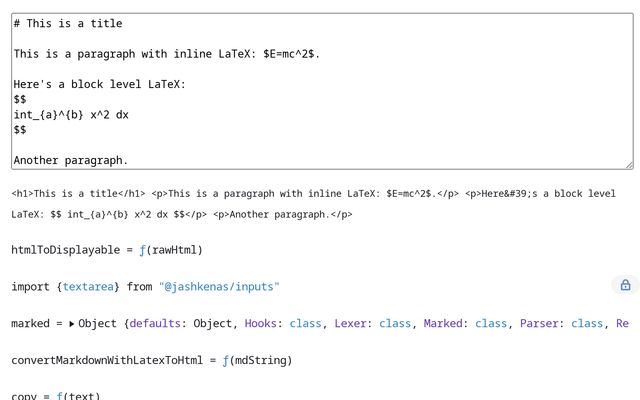Expand the Parser: class property
The height and width of the screenshot is (400, 640).
[x=543, y=324]
